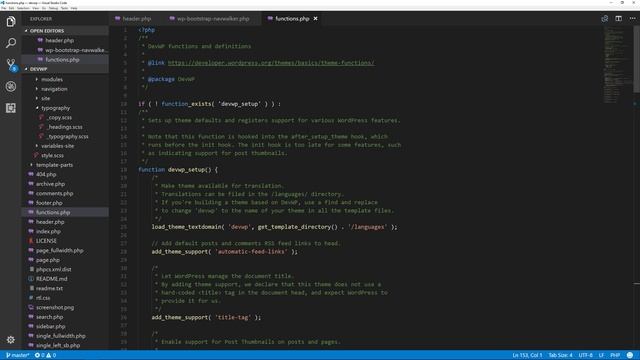640x360 pixels.
Task: Change the PHP language mode
Action: [x=615, y=355]
